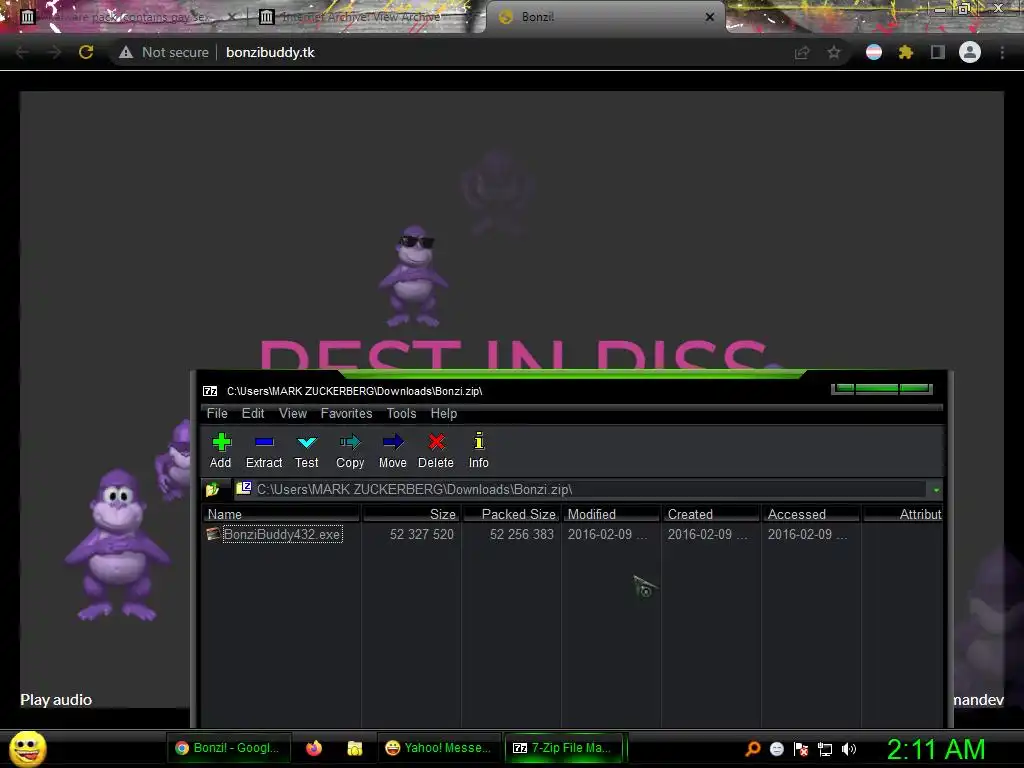Expand the 7-Zip address path dropdown
This screenshot has width=1024, height=768.
click(936, 490)
